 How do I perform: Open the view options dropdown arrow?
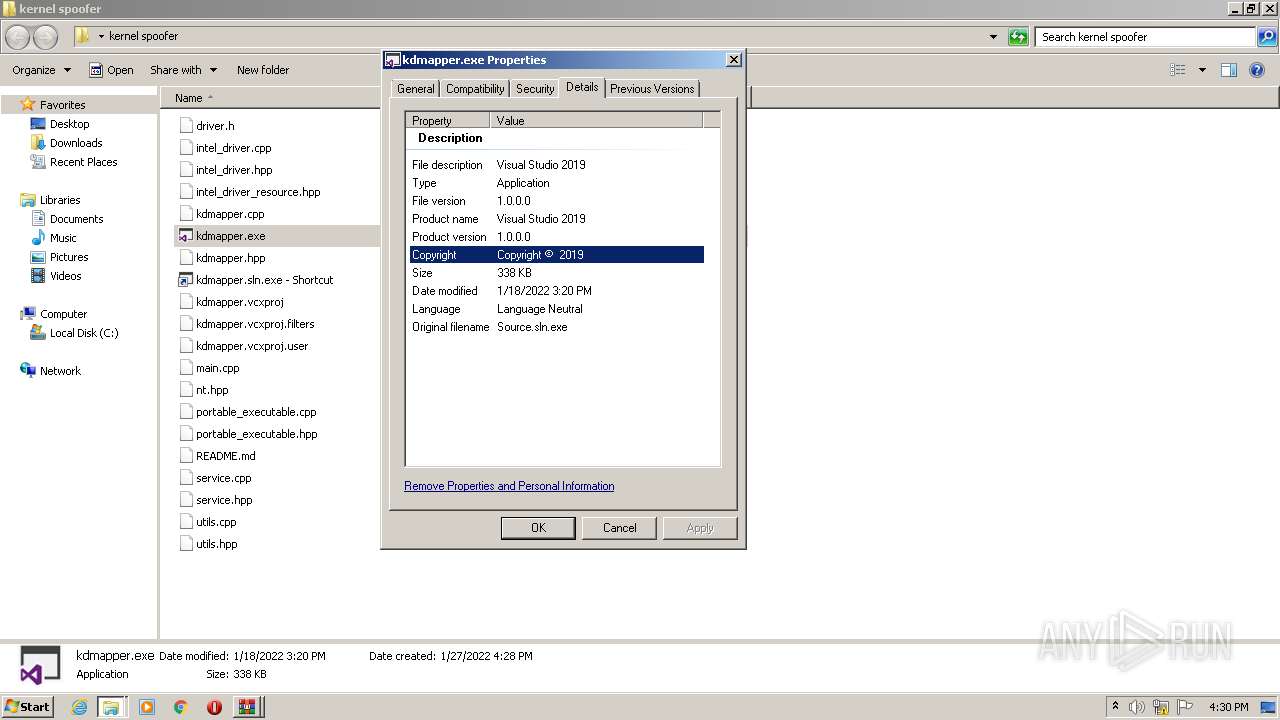click(1202, 70)
